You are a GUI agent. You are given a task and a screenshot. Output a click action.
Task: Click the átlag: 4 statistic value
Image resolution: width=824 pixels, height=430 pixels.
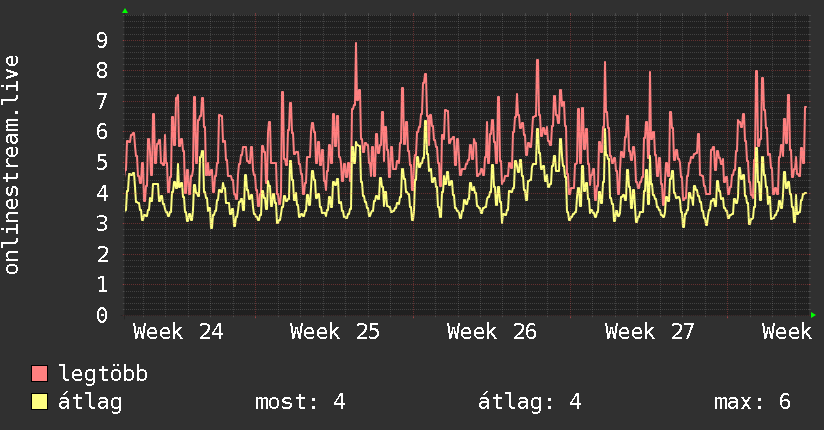[x=530, y=402]
